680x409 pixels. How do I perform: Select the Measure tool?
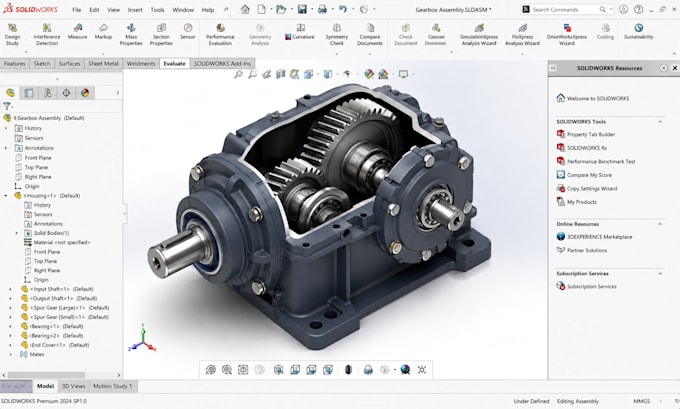pos(78,32)
